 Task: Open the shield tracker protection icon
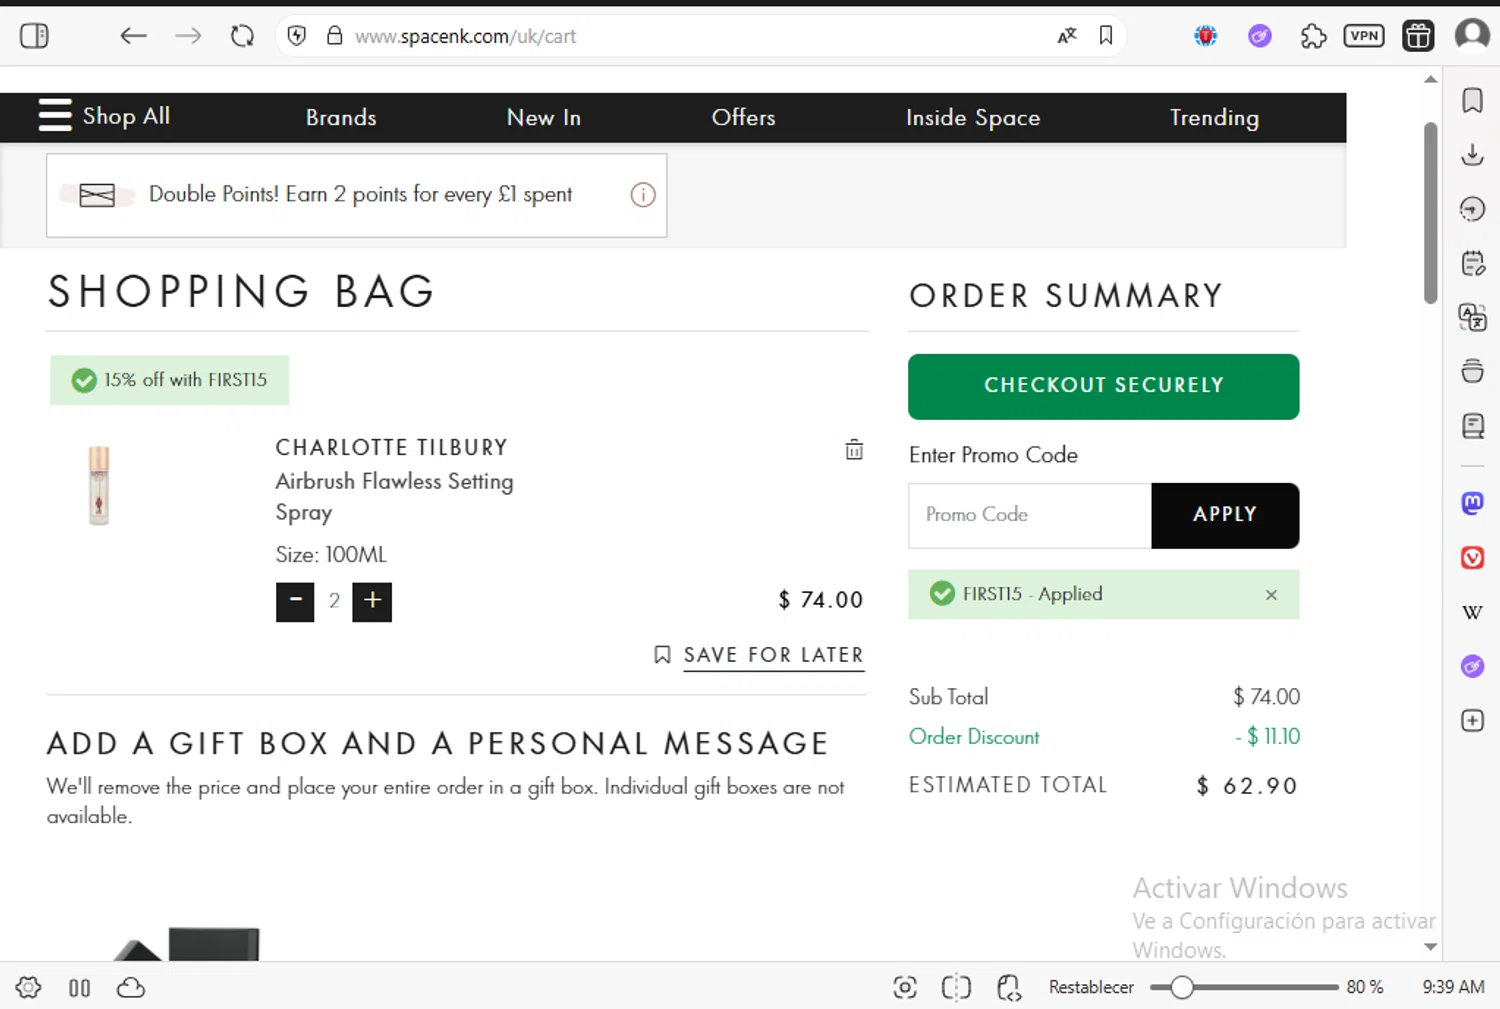point(297,36)
